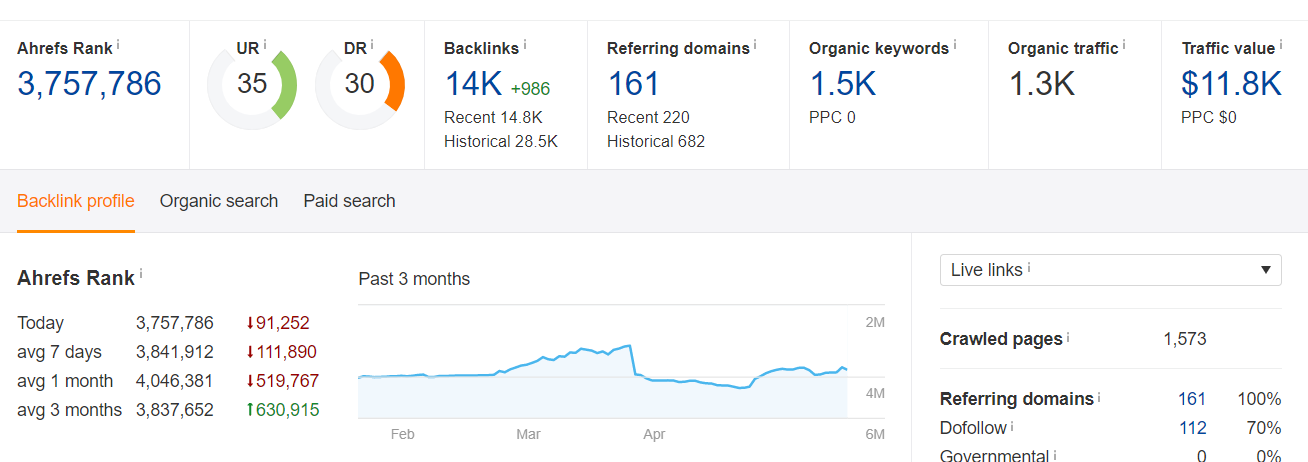This screenshot has width=1308, height=462.
Task: Click the Ahrefs Rank 3,757,786 top value
Action: [89, 84]
